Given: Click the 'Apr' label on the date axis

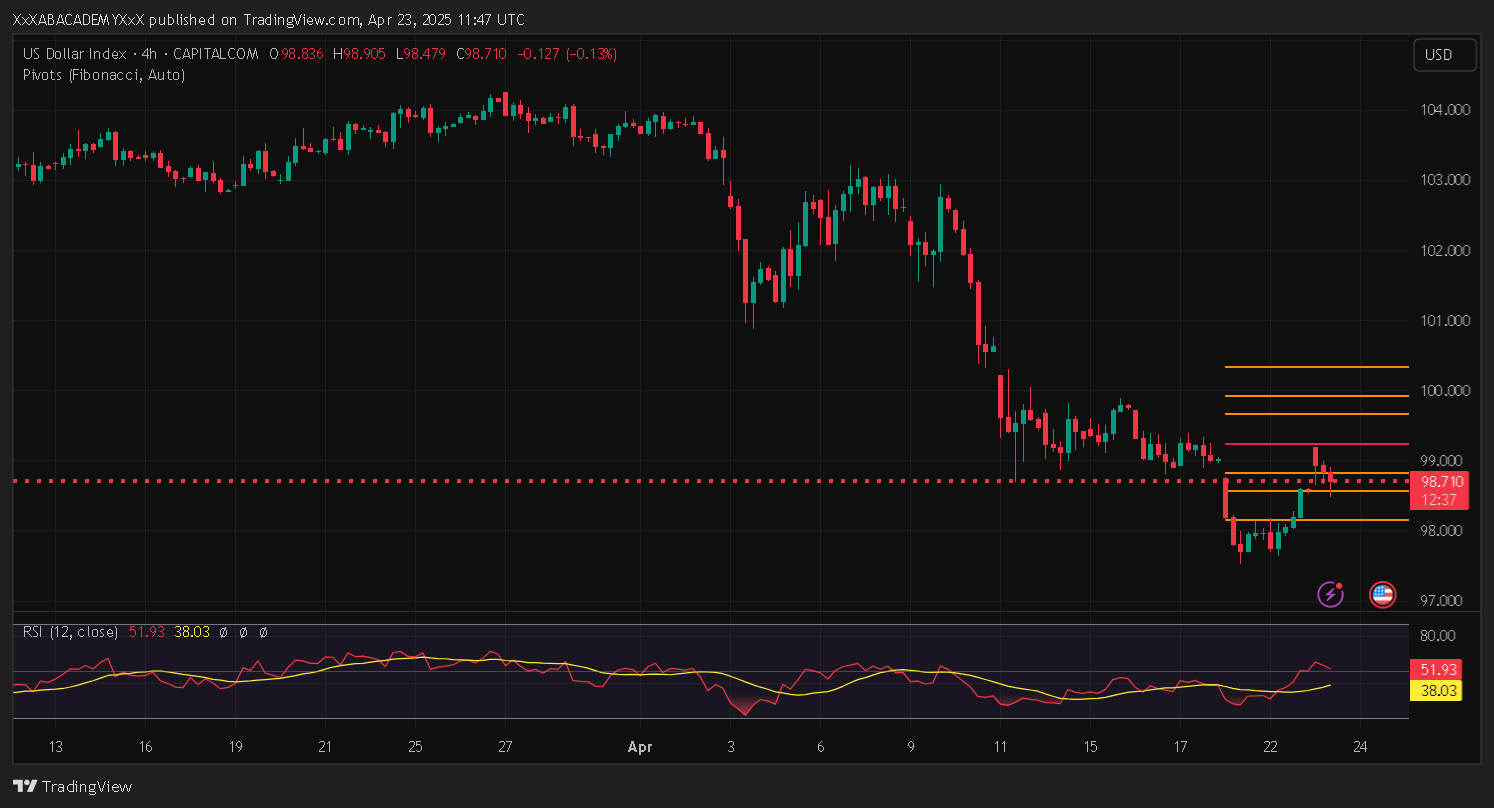Looking at the screenshot, I should click(x=639, y=747).
